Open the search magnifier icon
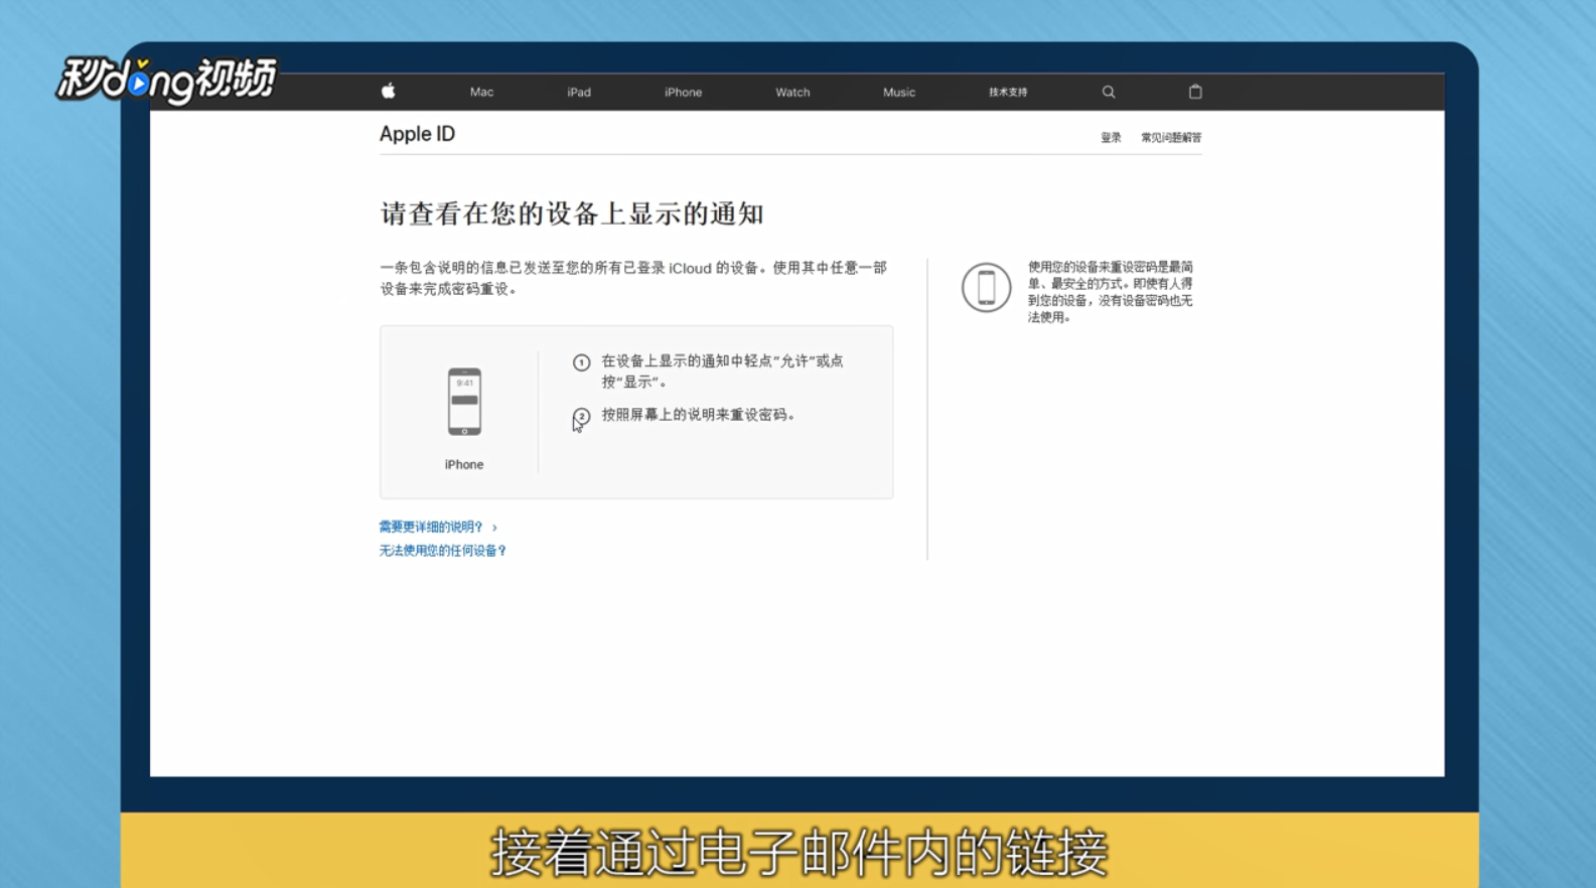 (x=1108, y=92)
